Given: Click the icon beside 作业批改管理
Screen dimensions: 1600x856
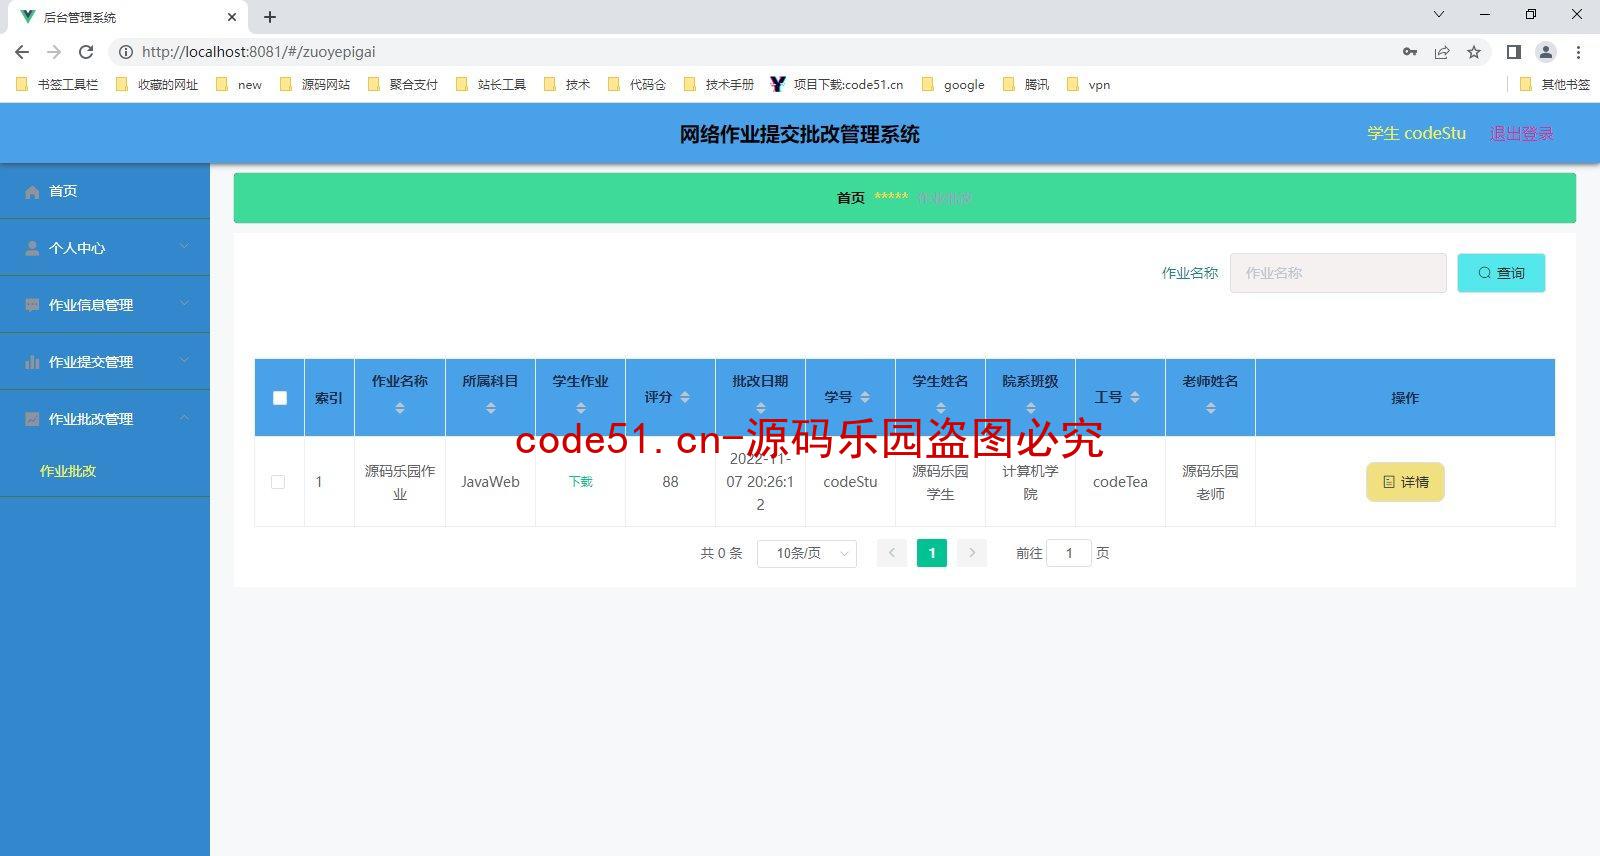Looking at the screenshot, I should 32,419.
